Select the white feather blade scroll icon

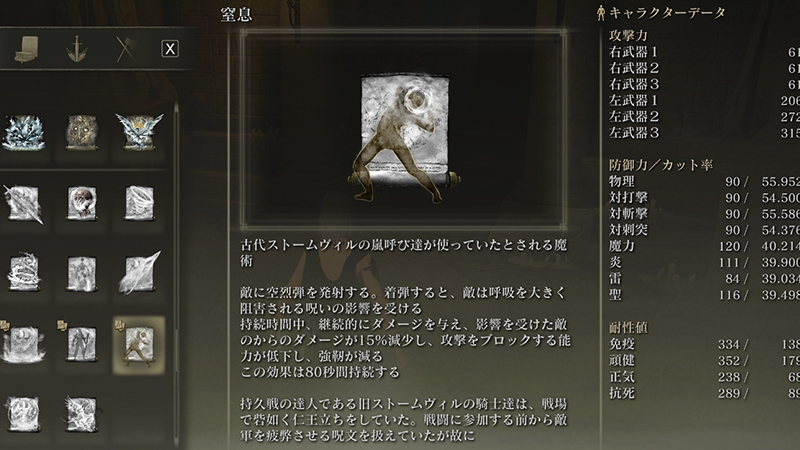139,273
